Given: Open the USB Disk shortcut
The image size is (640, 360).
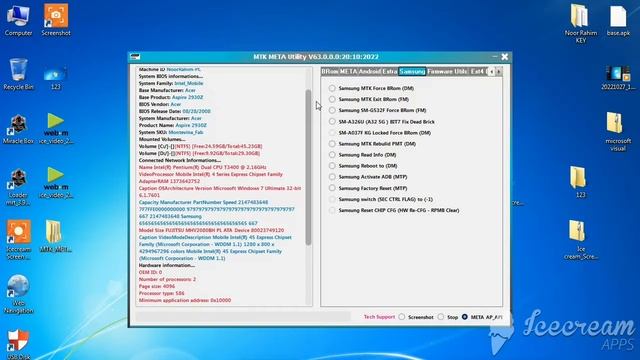Looking at the screenshot, I should coord(18,345).
